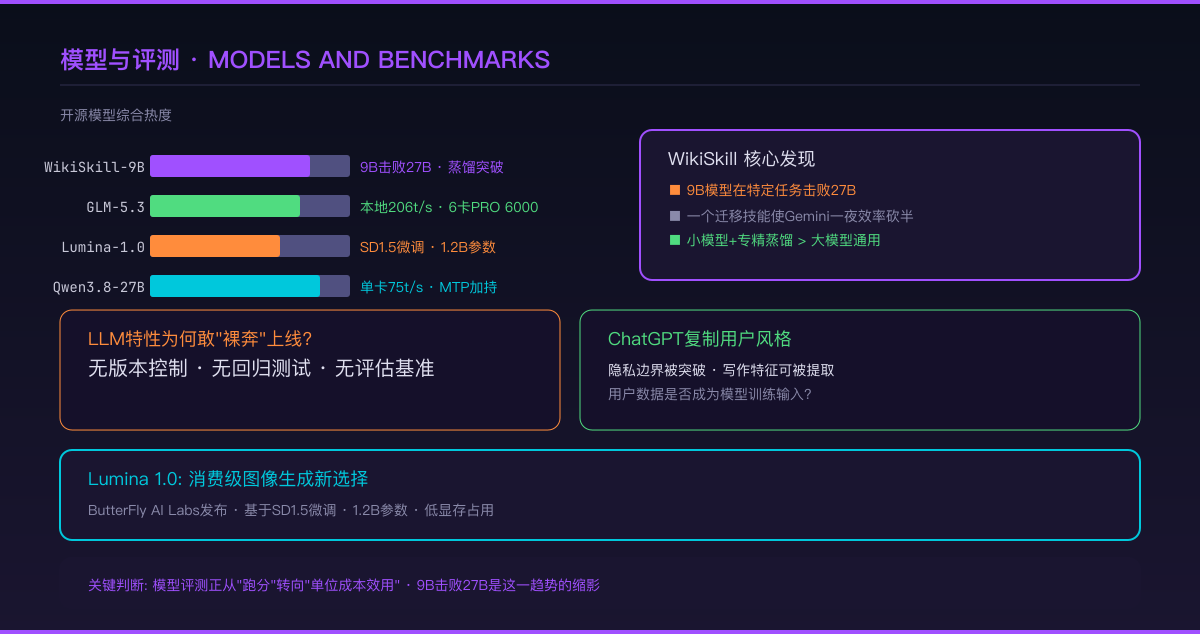Click the 'WikiSkill 核心发现' card title

point(741,159)
